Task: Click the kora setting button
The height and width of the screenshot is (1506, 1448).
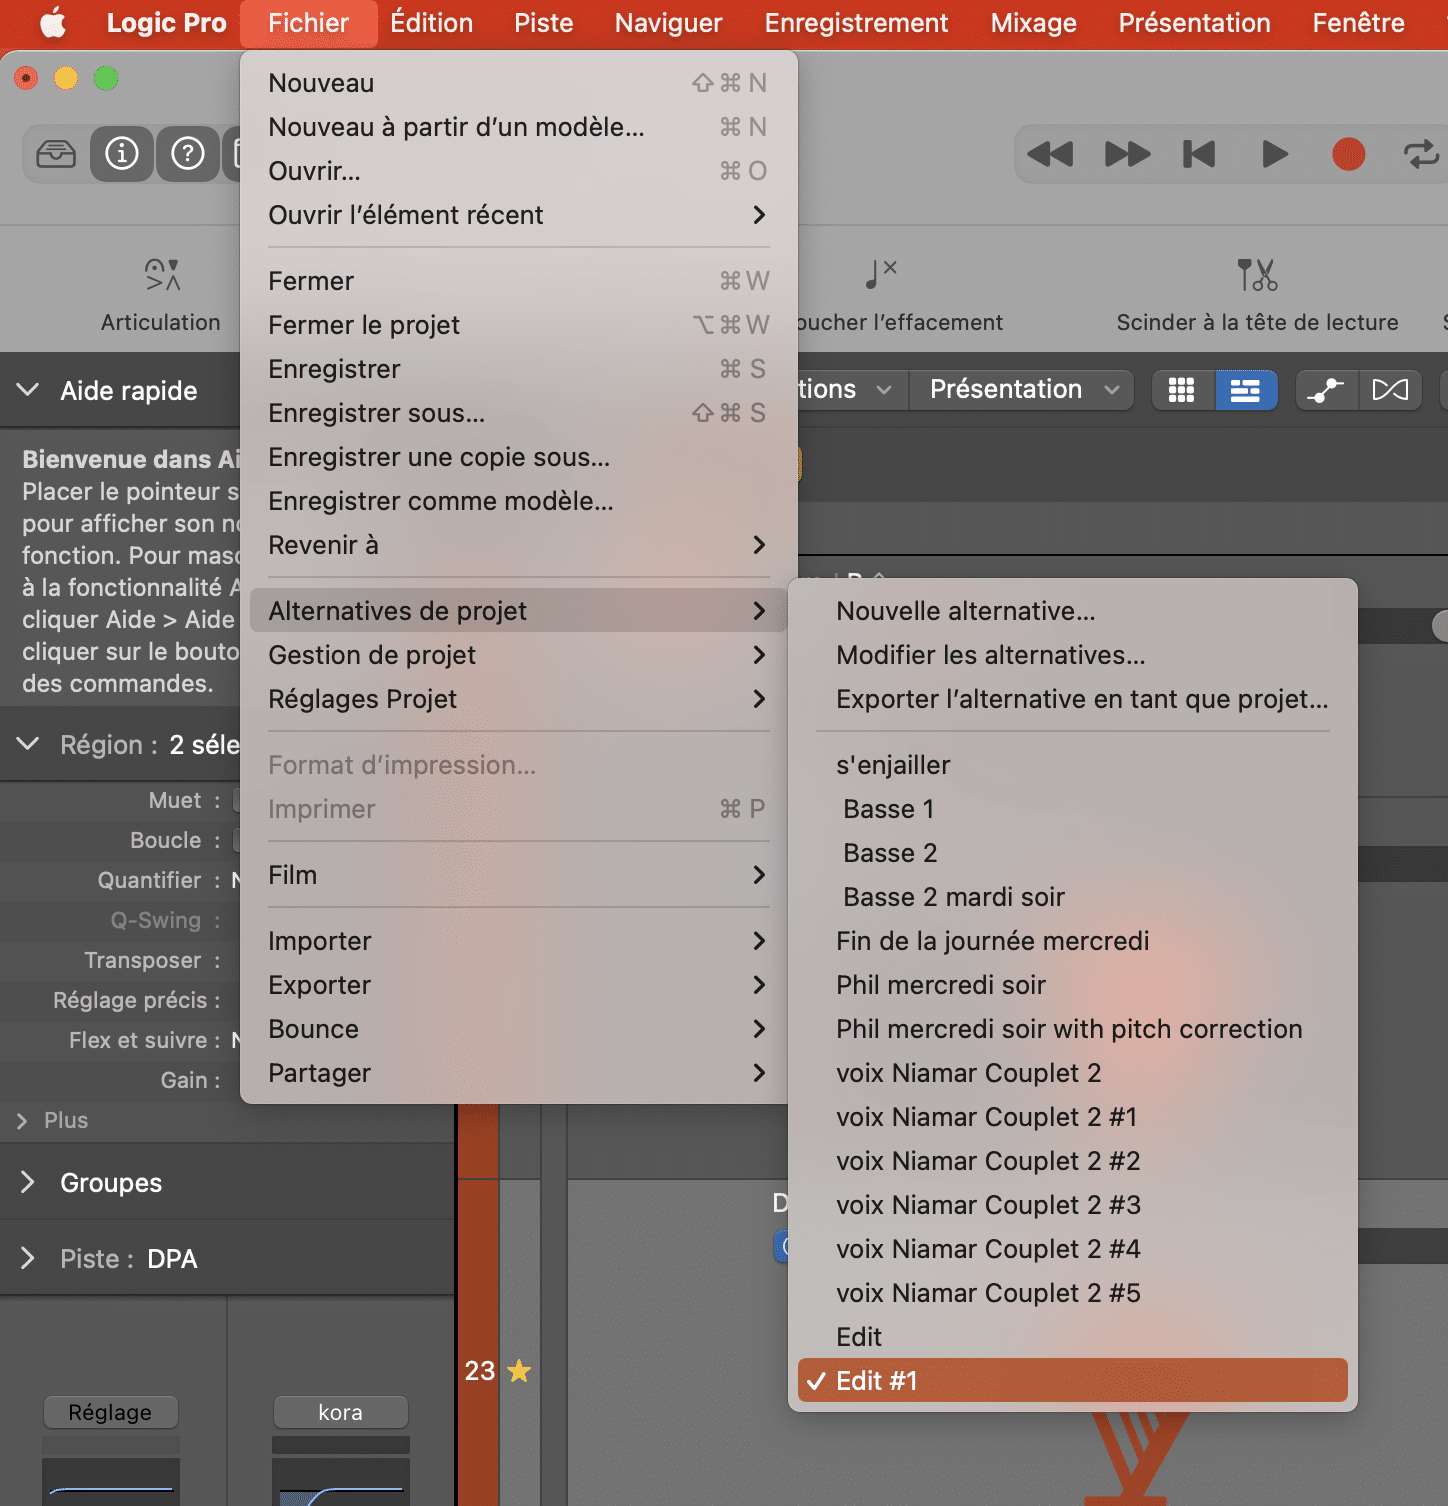Action: pyautogui.click(x=341, y=1412)
